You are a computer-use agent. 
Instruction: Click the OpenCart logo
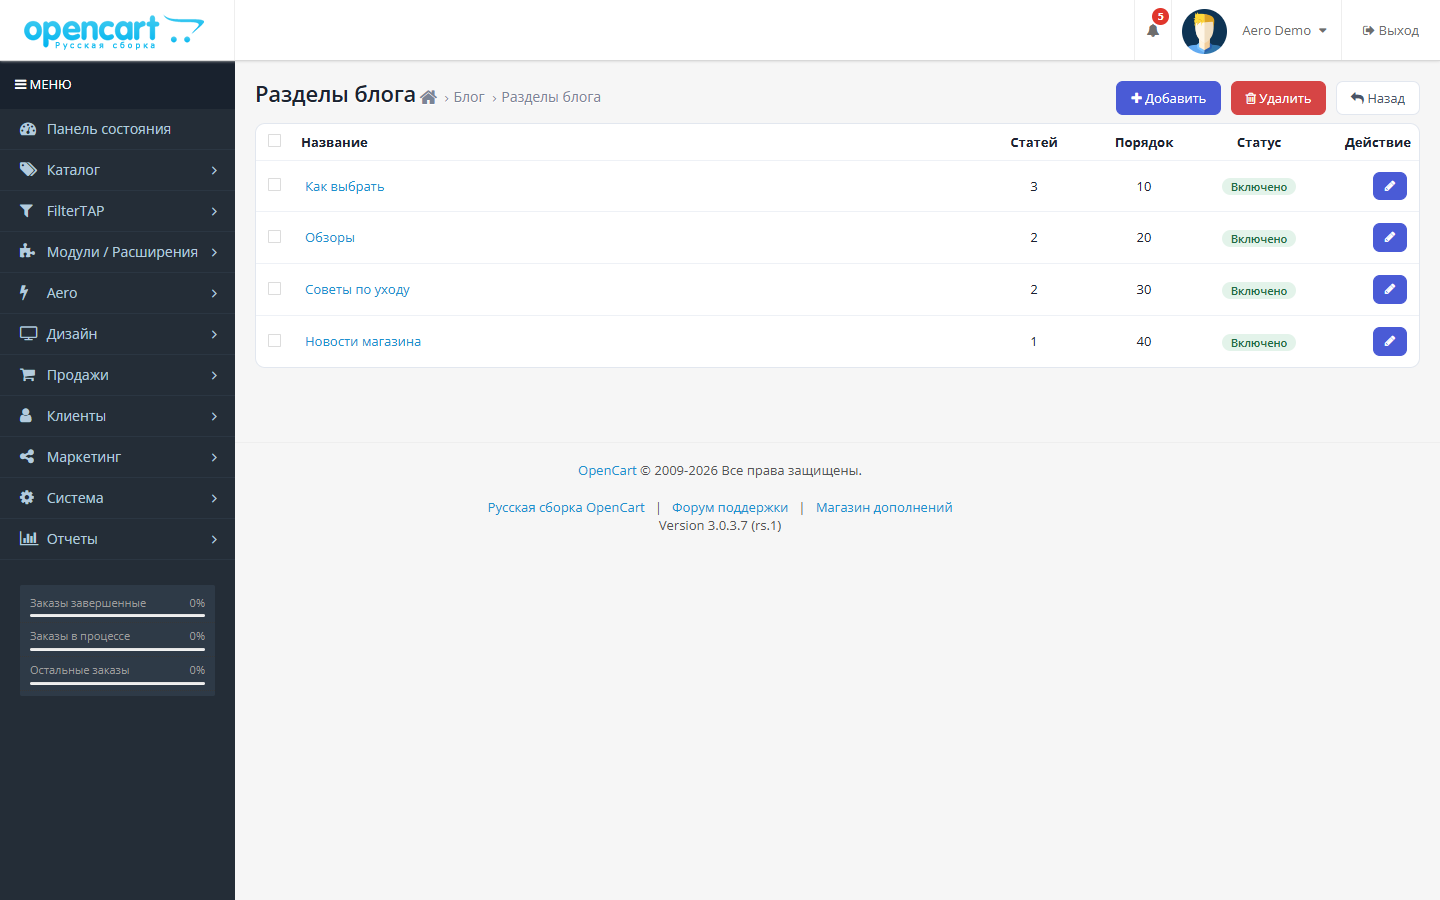pyautogui.click(x=114, y=31)
